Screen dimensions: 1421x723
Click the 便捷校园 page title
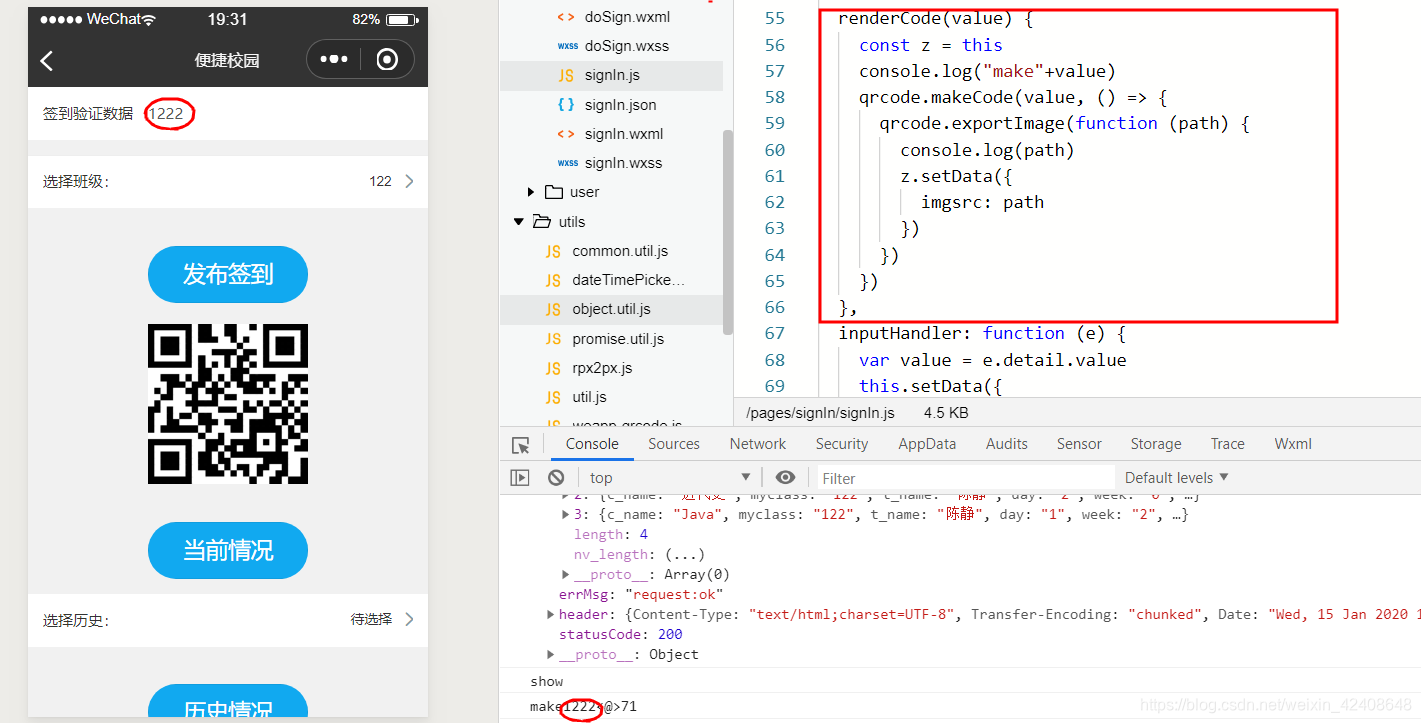click(x=227, y=60)
